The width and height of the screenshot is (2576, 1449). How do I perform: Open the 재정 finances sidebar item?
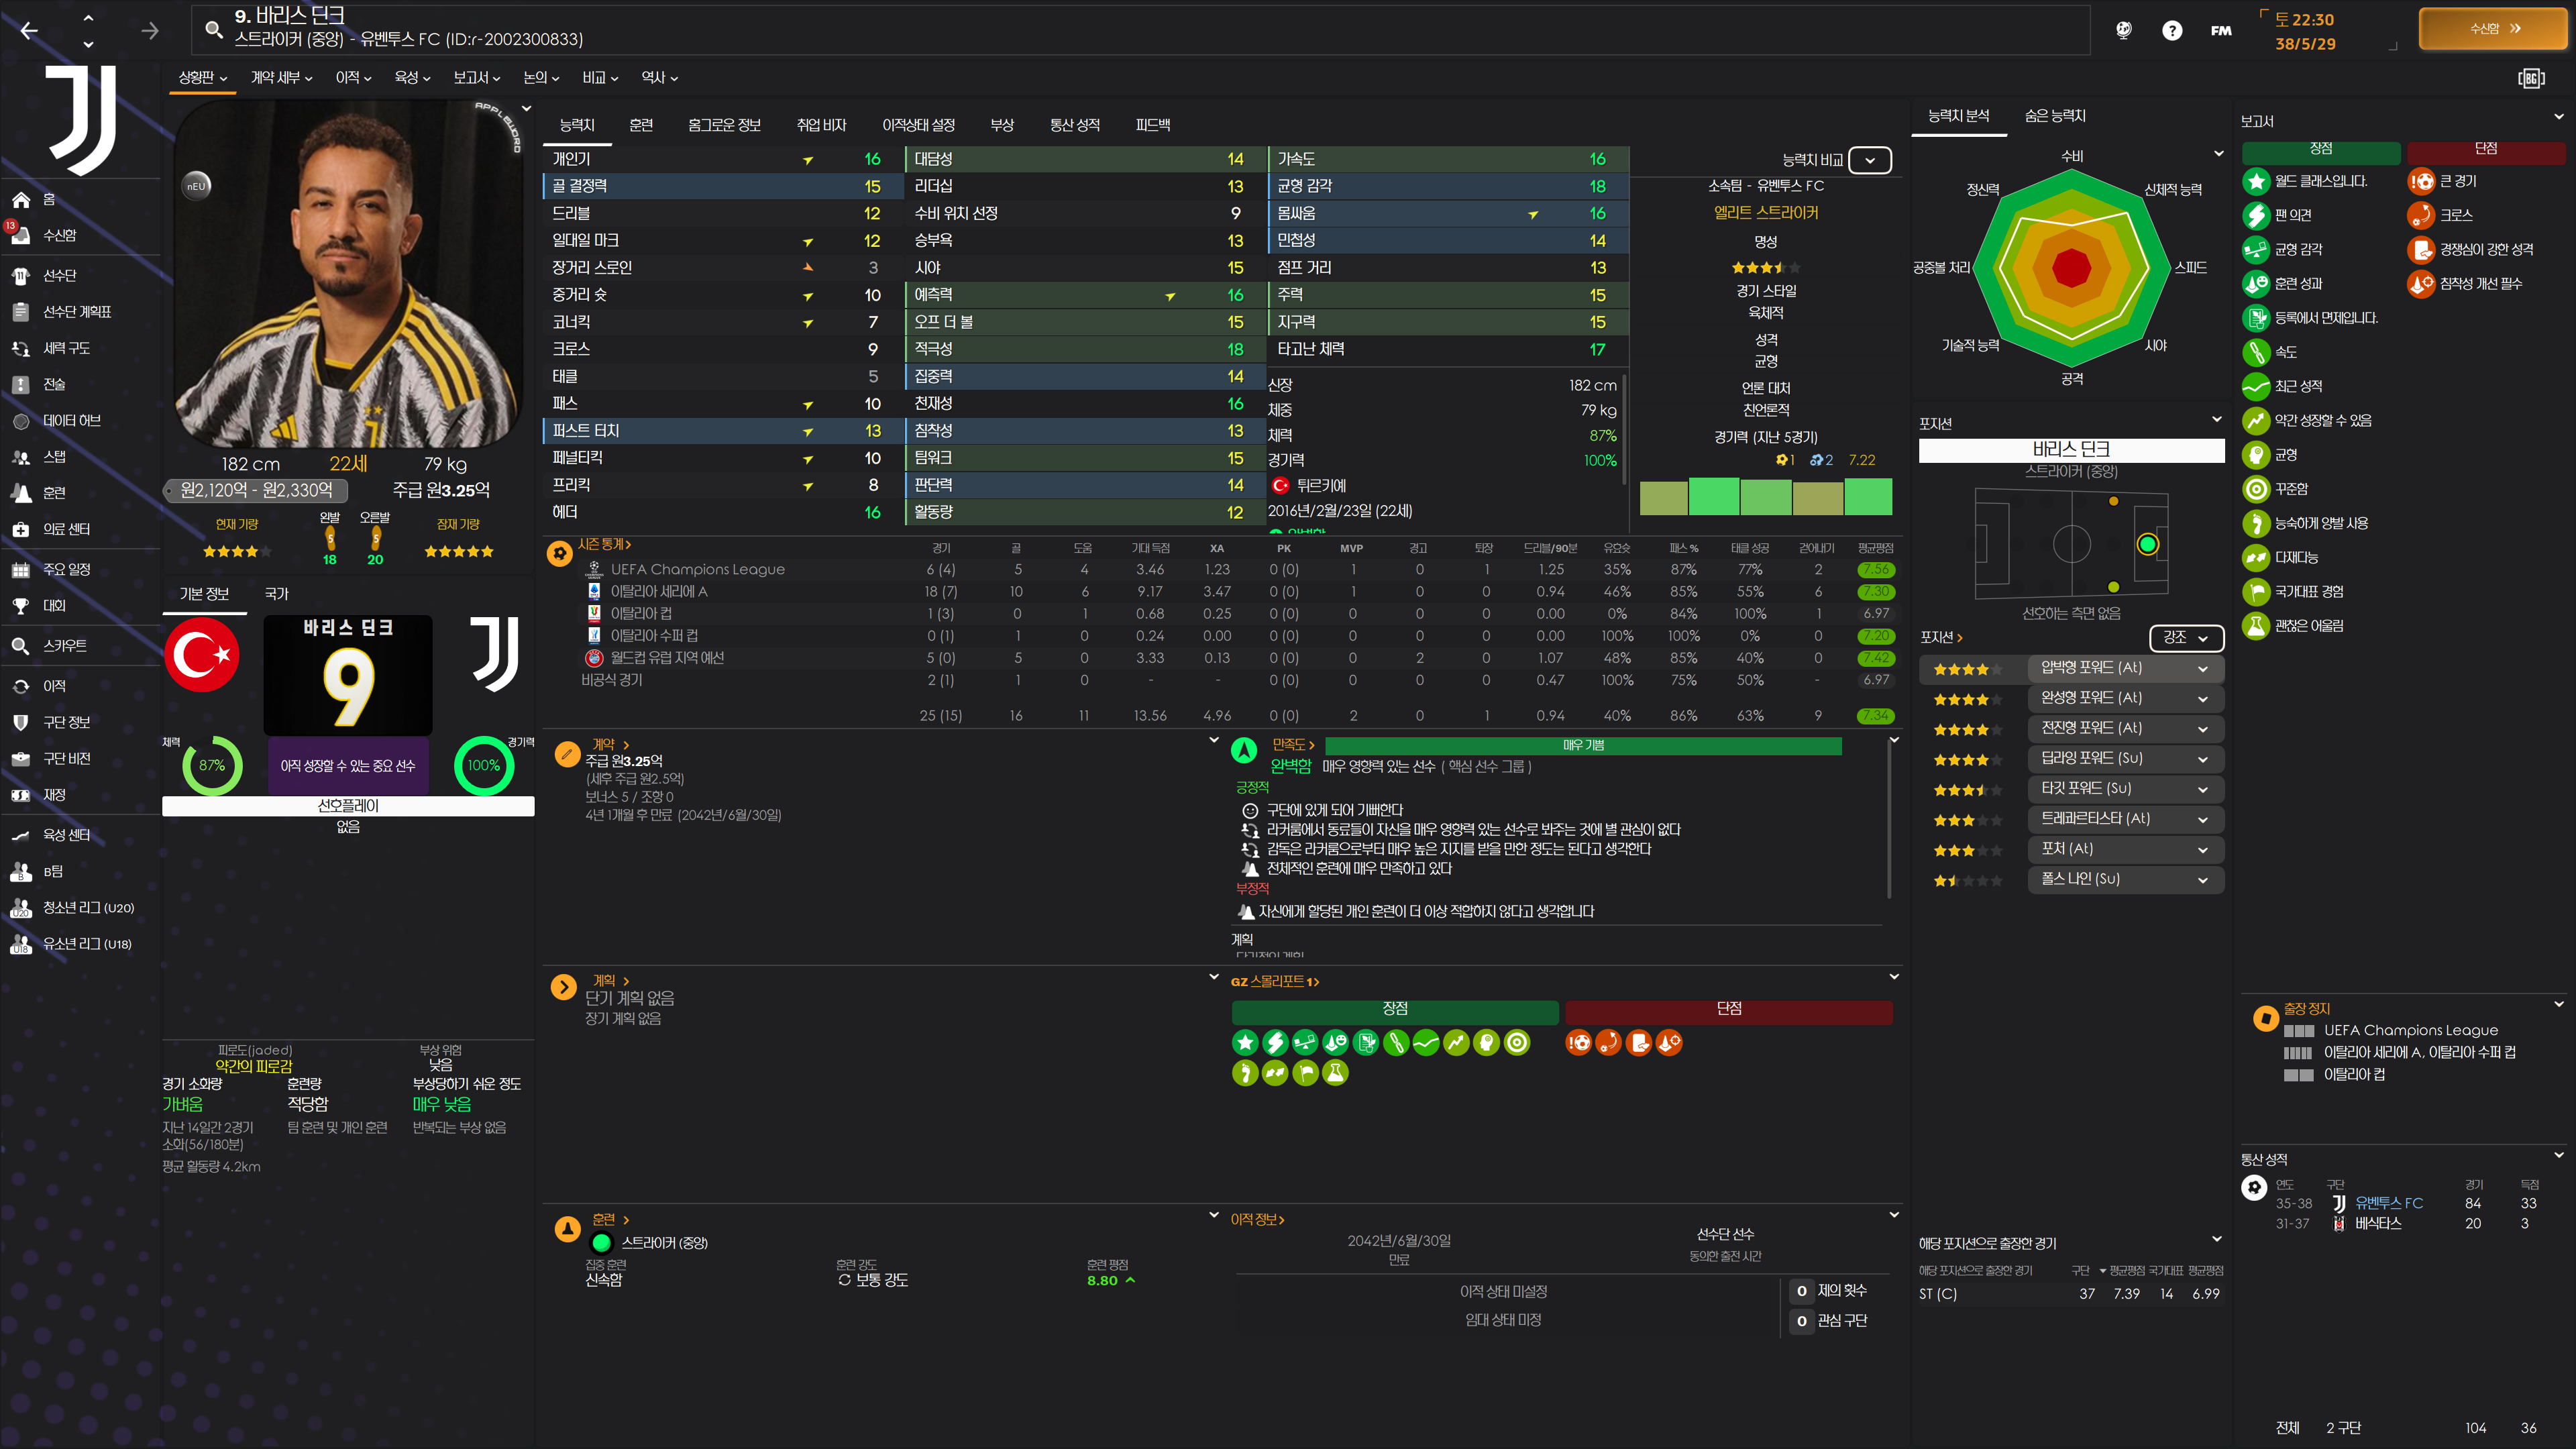pyautogui.click(x=54, y=795)
